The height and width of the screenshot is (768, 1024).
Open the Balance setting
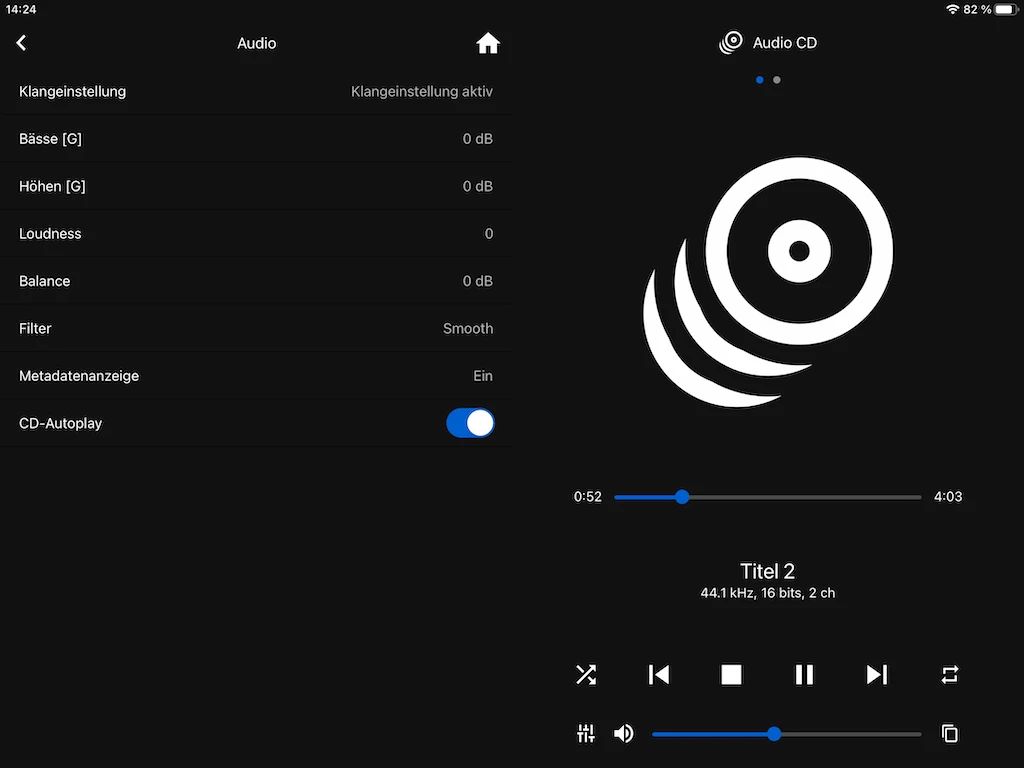click(x=256, y=281)
